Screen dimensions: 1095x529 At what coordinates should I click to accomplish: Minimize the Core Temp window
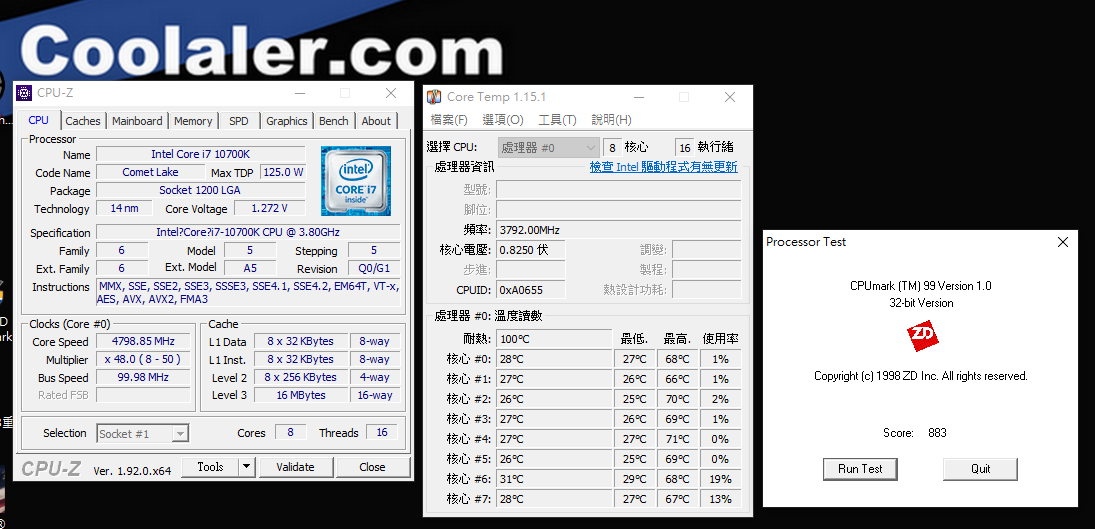click(x=639, y=98)
